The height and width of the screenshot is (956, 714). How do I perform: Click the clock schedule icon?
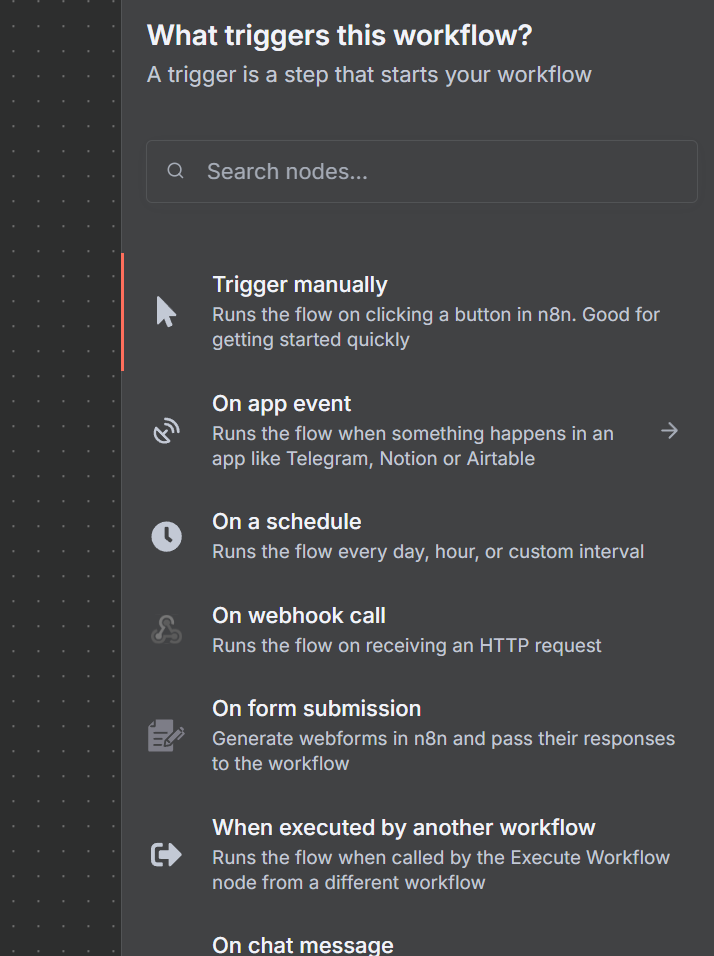(x=166, y=536)
